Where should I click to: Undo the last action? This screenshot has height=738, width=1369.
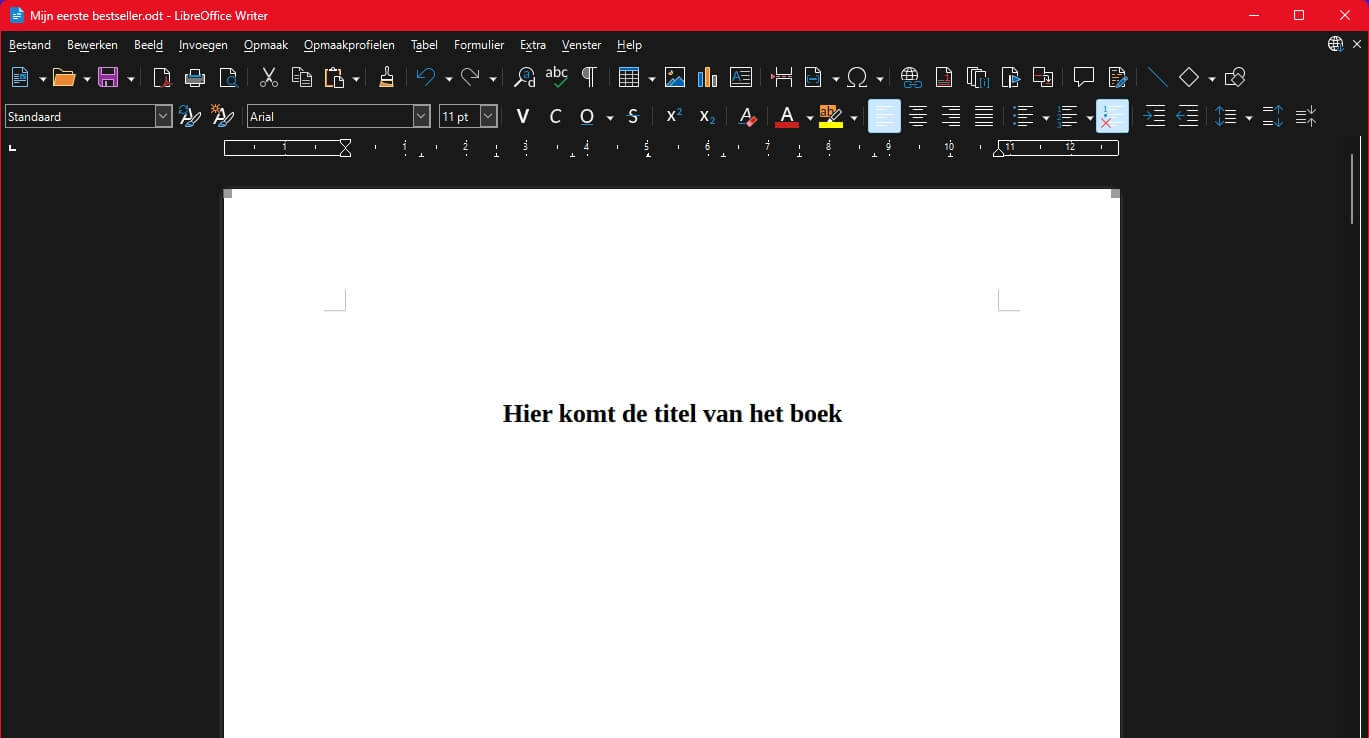(426, 77)
